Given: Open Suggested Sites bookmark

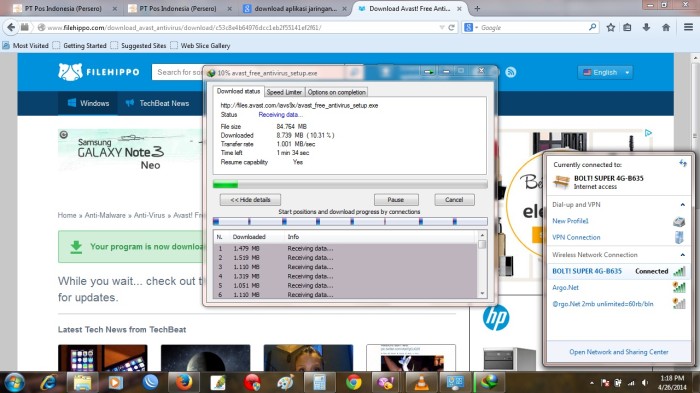Looking at the screenshot, I should [x=138, y=46].
